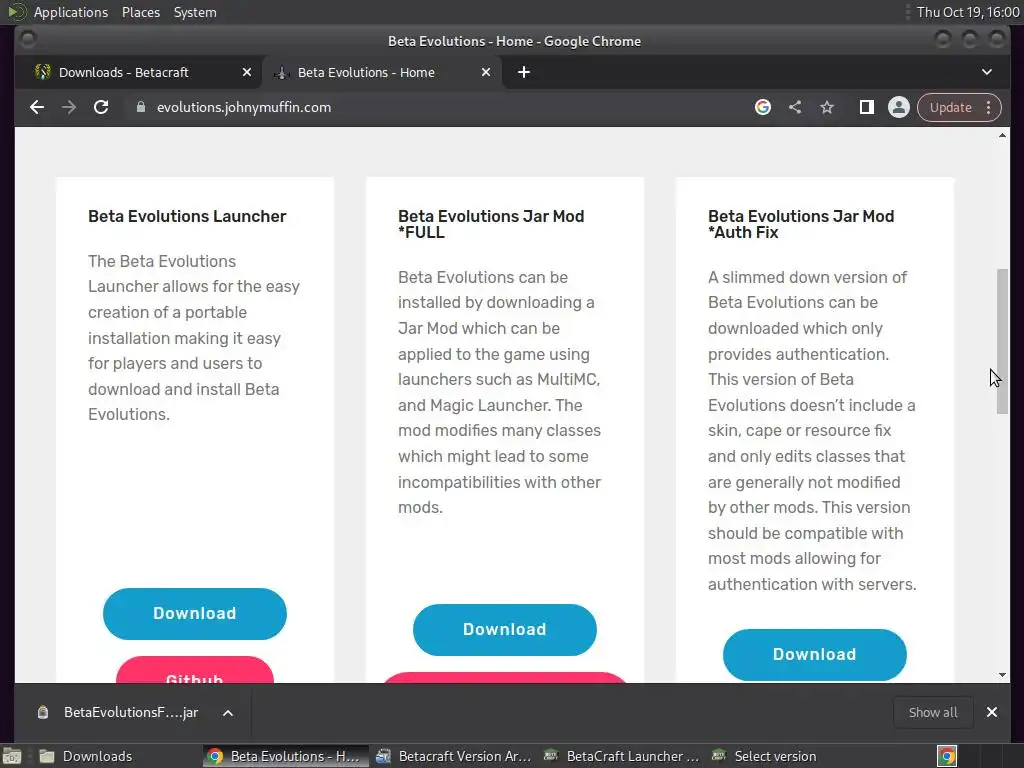The height and width of the screenshot is (768, 1024).
Task: Open the Applications menu
Action: click(71, 12)
